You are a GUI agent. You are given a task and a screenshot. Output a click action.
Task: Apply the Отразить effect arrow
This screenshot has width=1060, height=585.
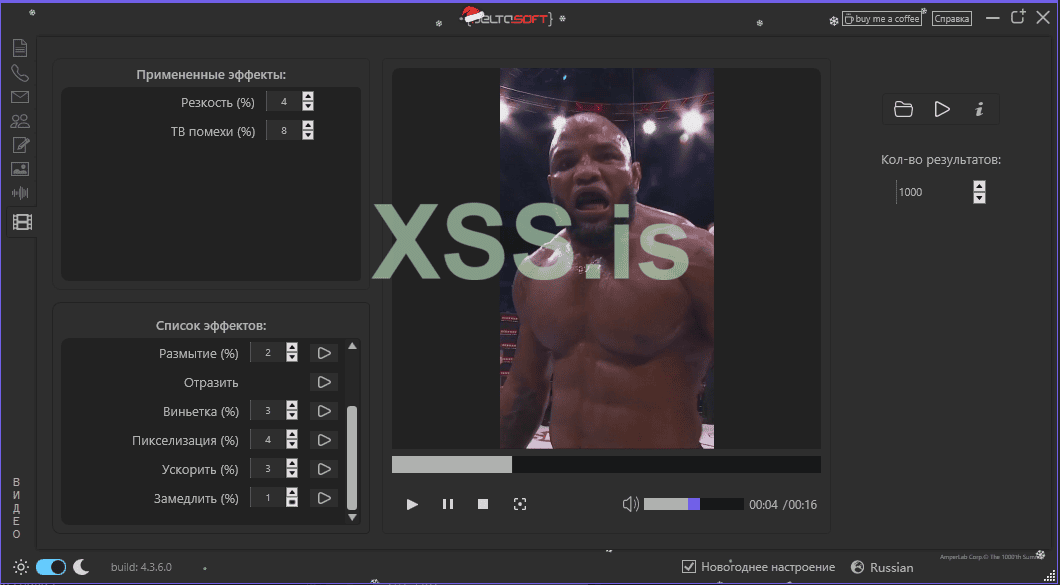pos(324,382)
